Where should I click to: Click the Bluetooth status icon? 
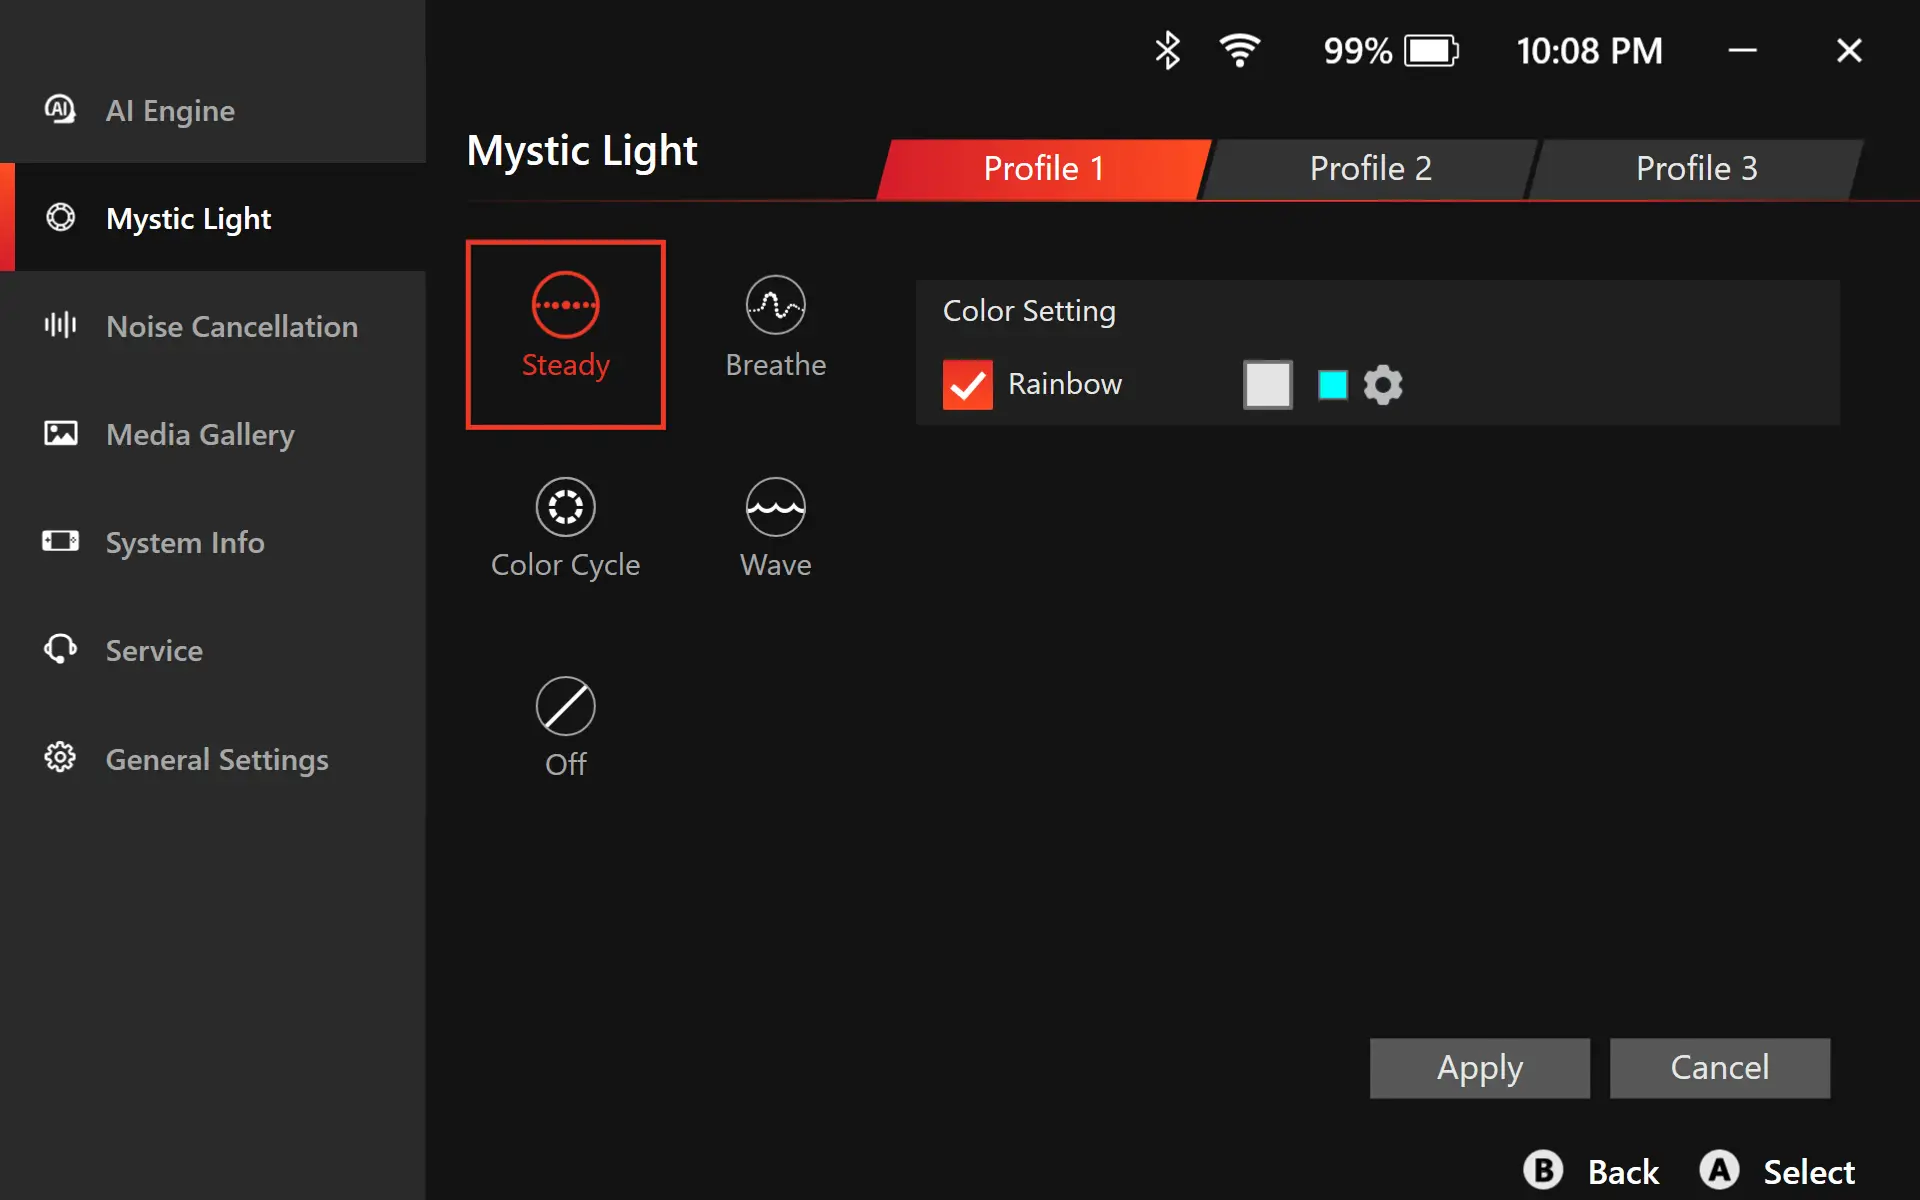(1167, 51)
